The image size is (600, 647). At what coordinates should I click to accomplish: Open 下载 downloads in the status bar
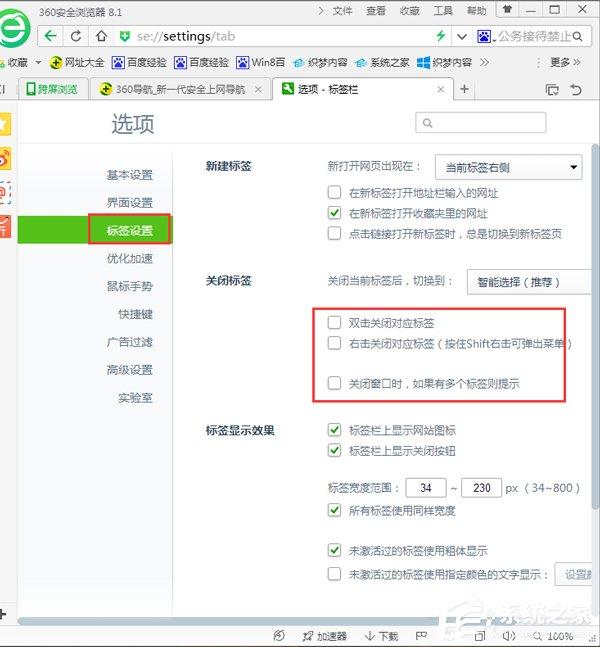[381, 636]
